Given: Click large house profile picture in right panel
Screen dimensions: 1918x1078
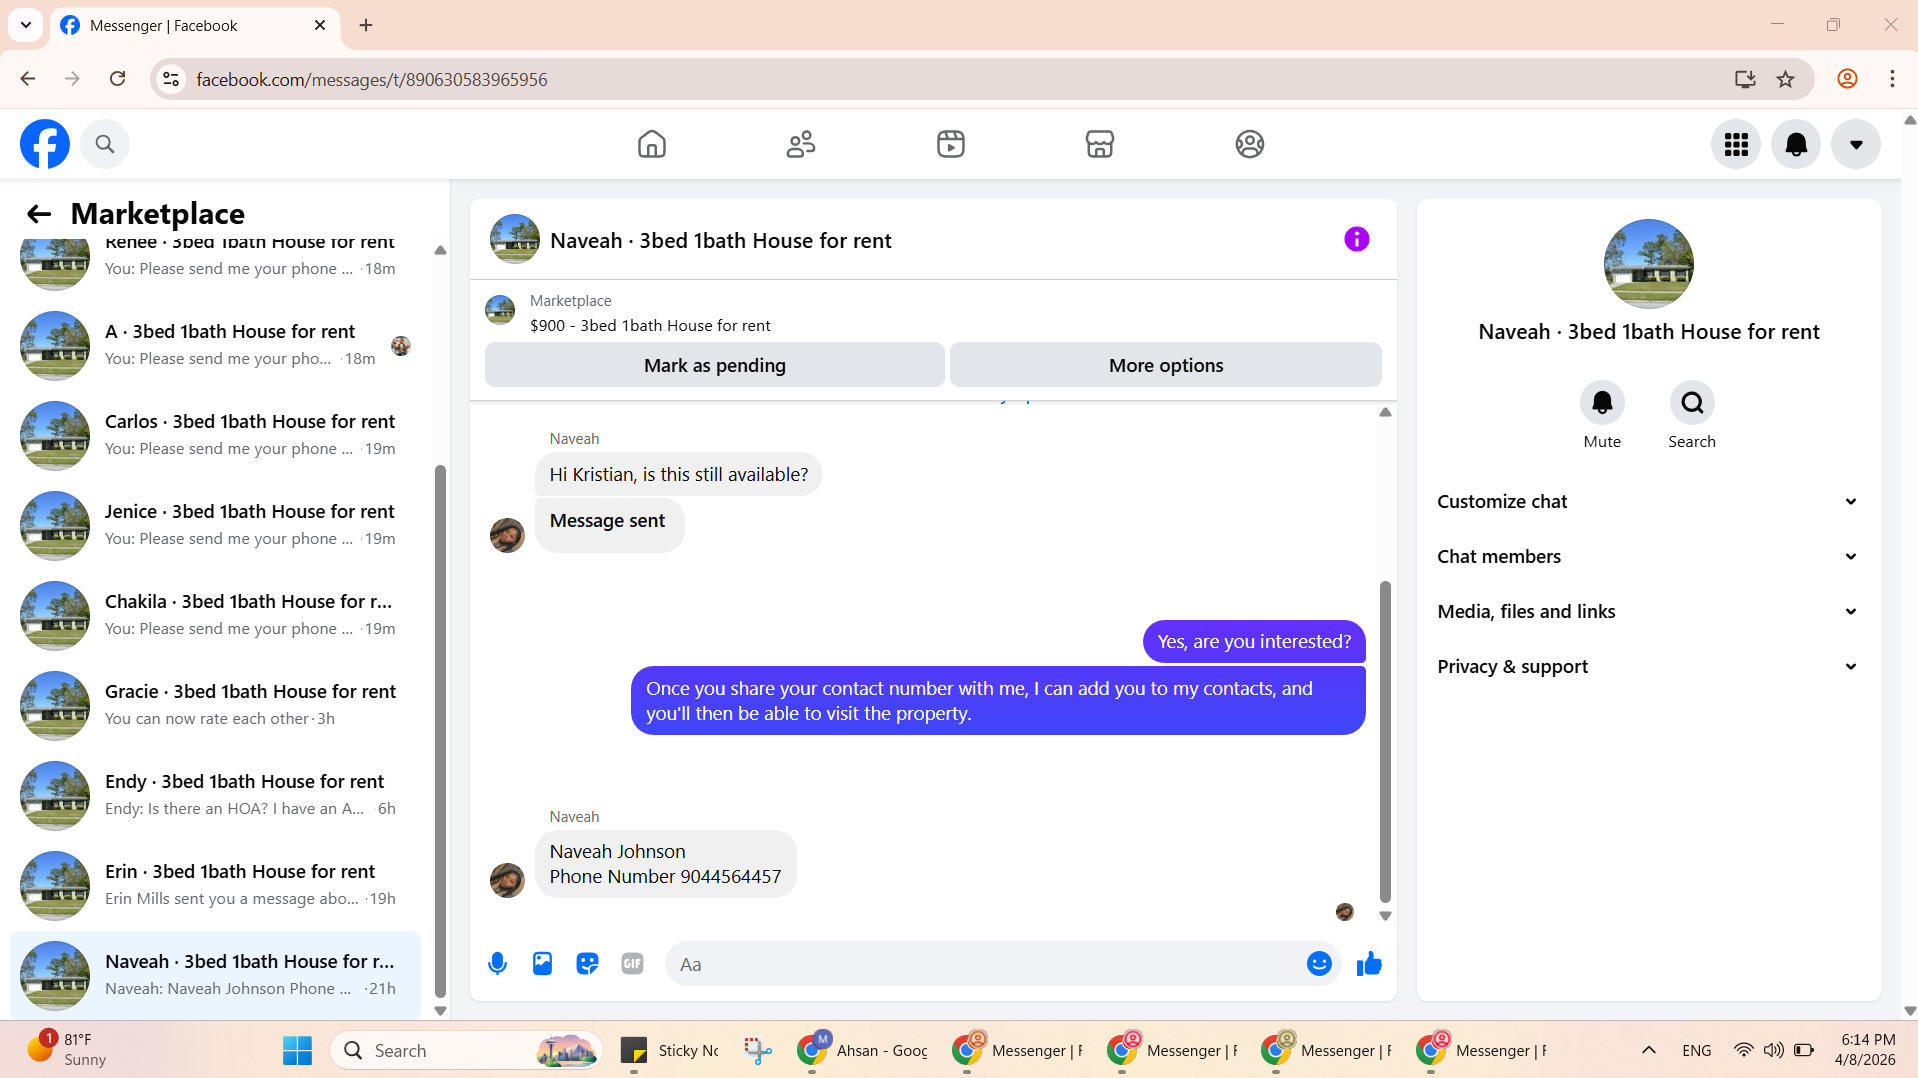Looking at the screenshot, I should click(1648, 264).
